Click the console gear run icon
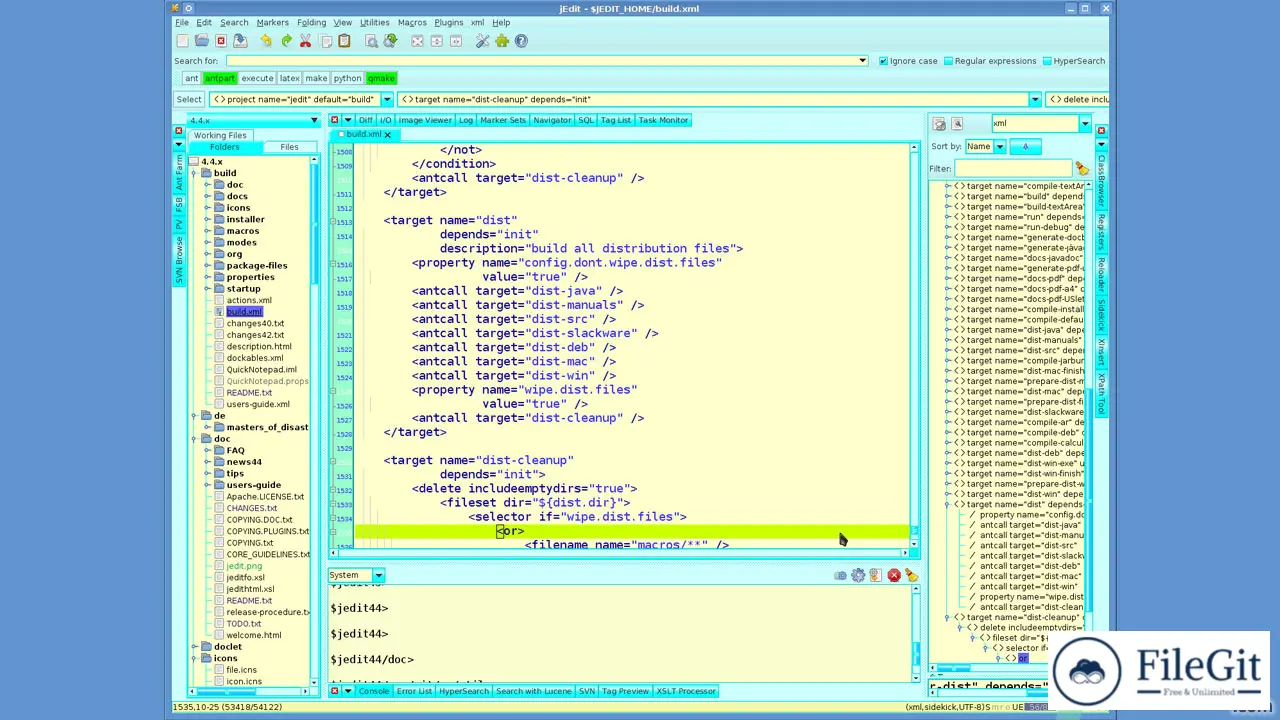The image size is (1280, 720). [x=858, y=575]
